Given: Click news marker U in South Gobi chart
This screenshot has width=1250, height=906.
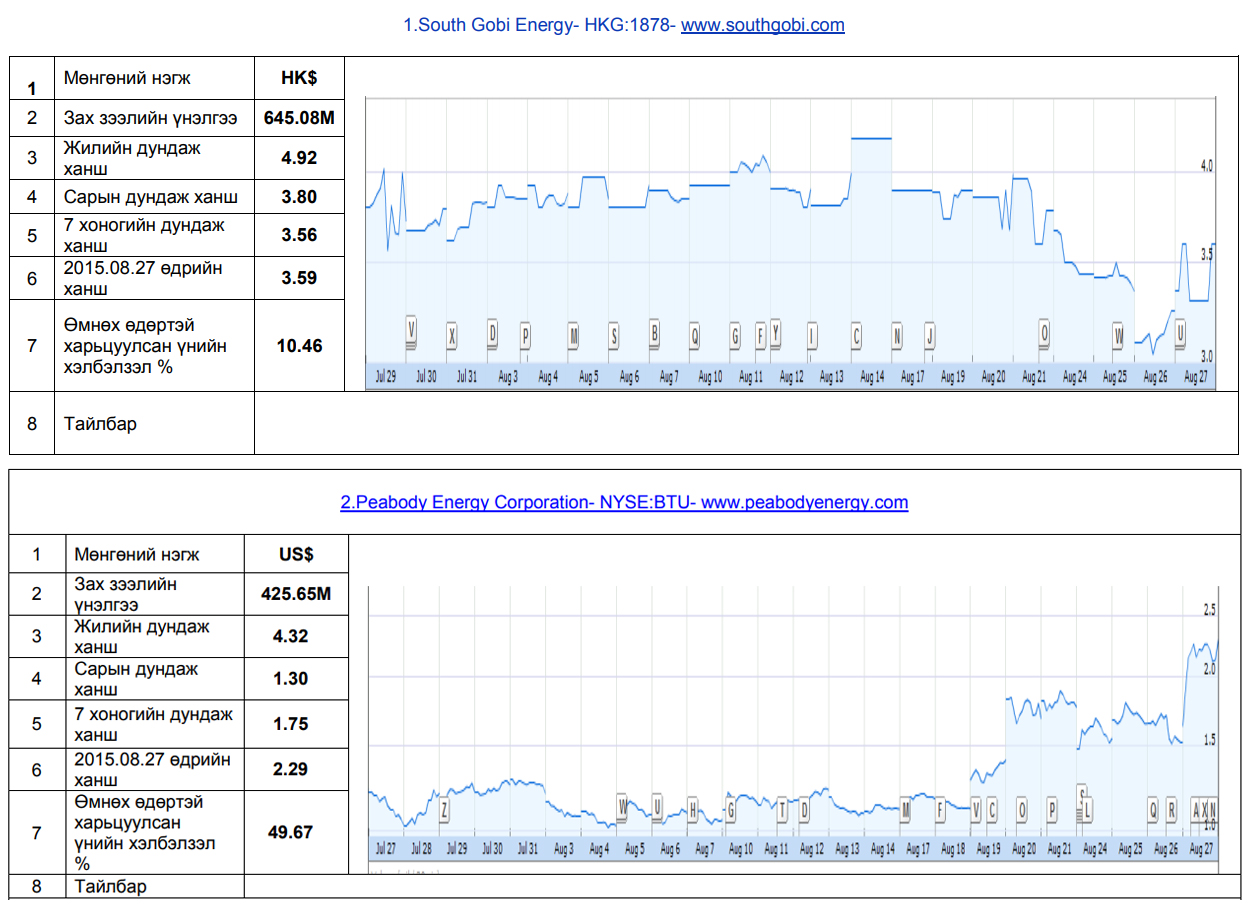Looking at the screenshot, I should 1180,332.
